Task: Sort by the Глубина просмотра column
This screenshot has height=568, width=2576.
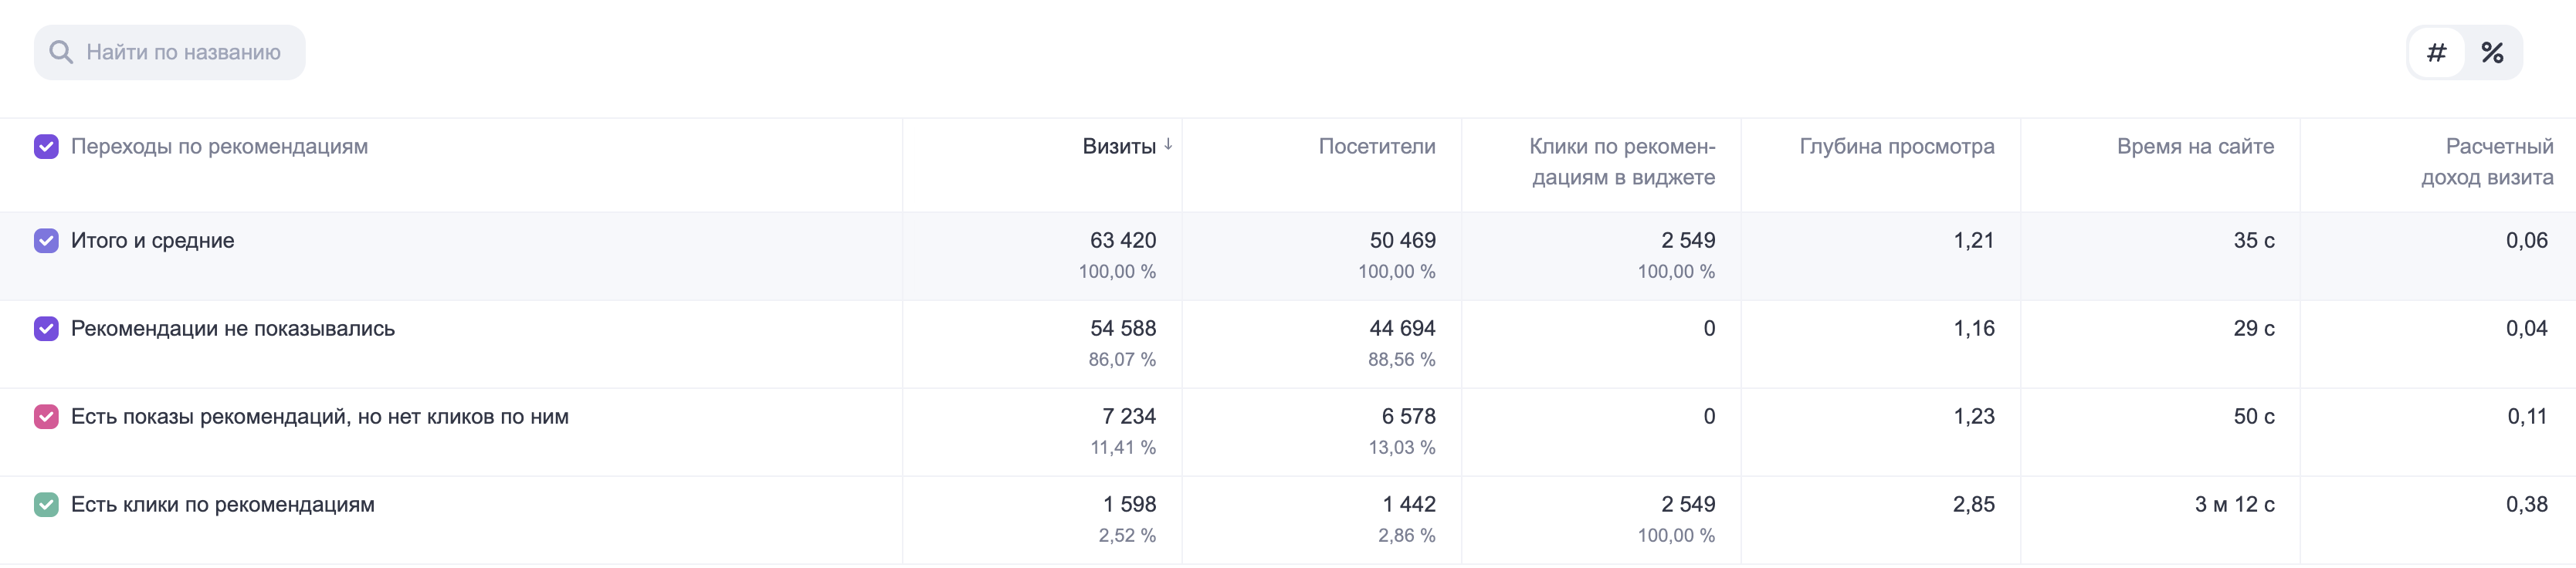Action: click(1897, 147)
